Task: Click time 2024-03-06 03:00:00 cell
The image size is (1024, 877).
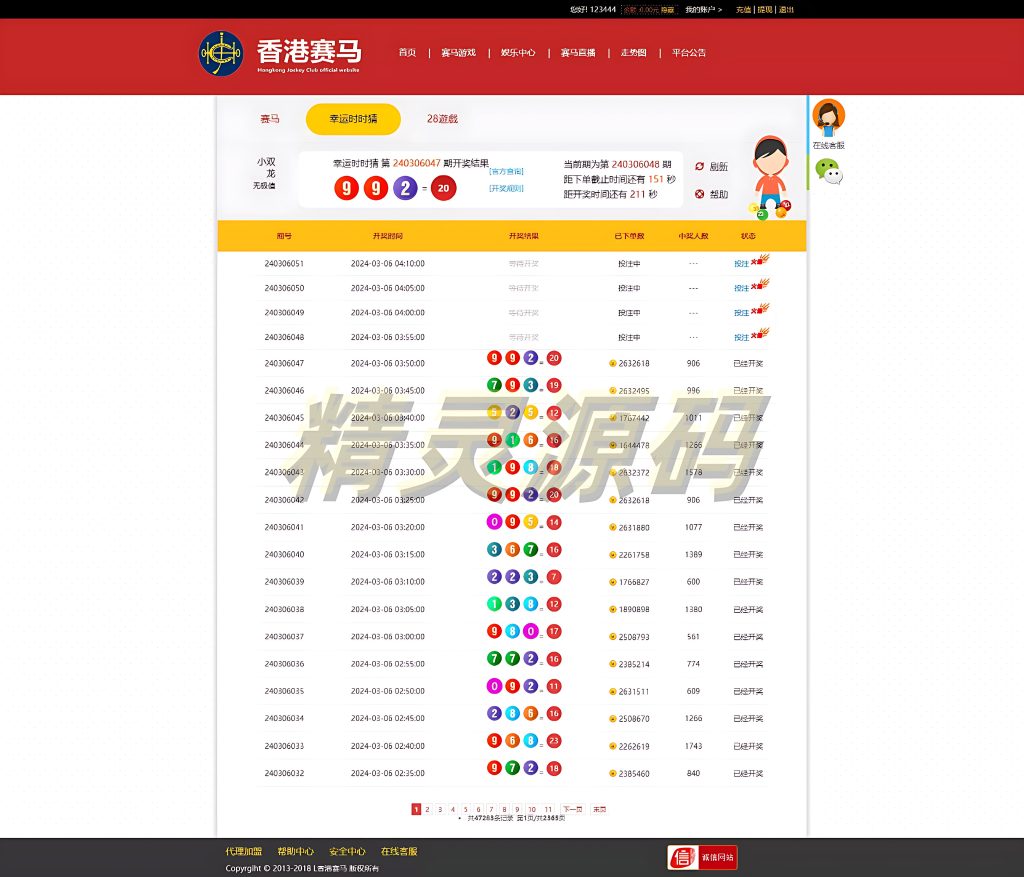Action: 388,637
